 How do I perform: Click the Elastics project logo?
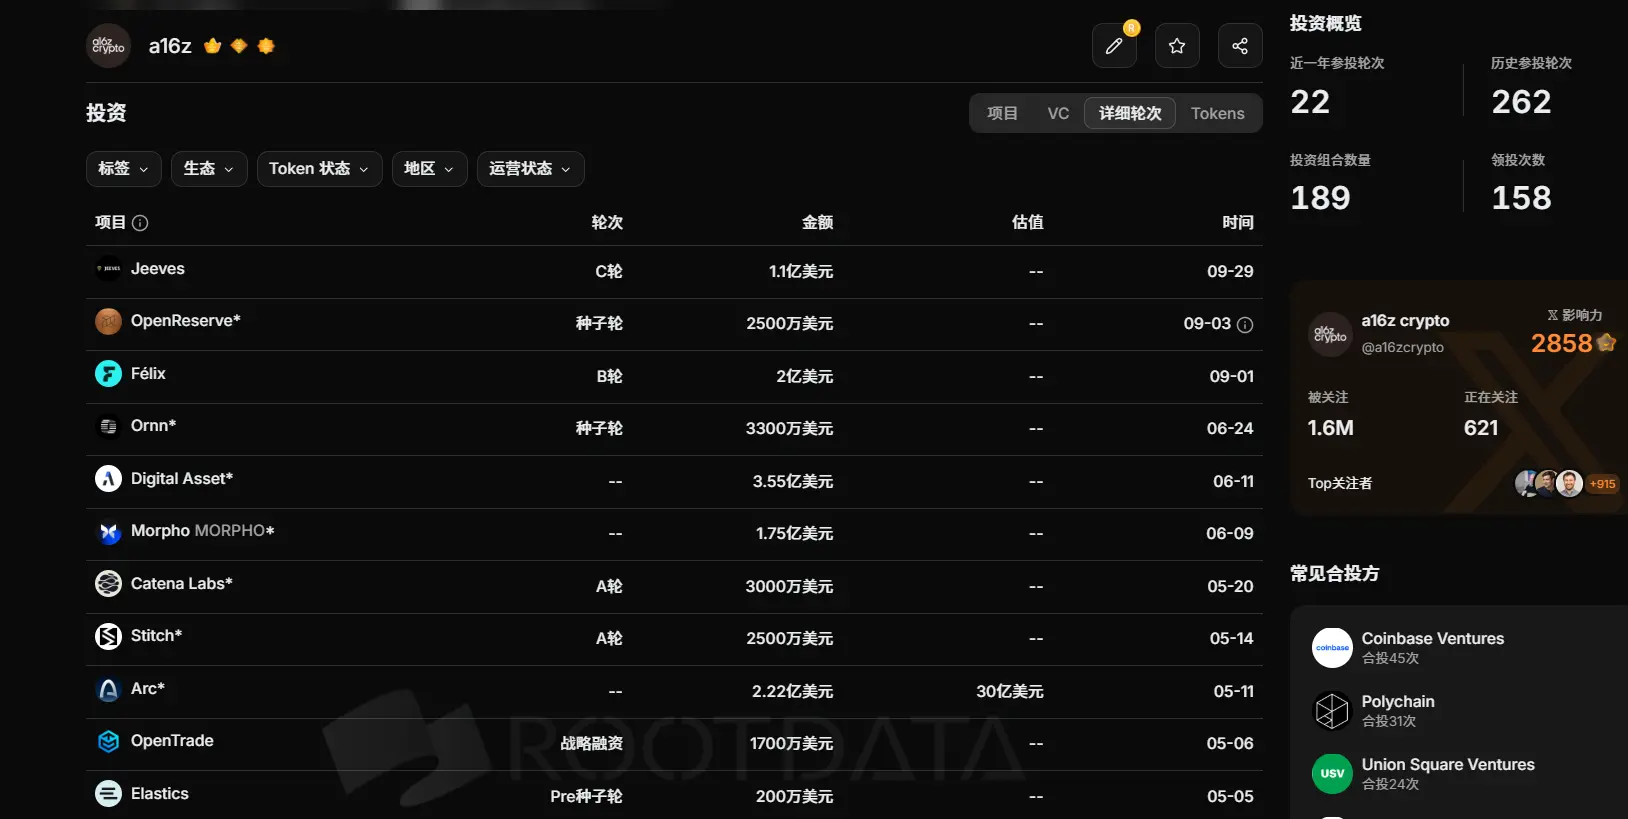(108, 794)
